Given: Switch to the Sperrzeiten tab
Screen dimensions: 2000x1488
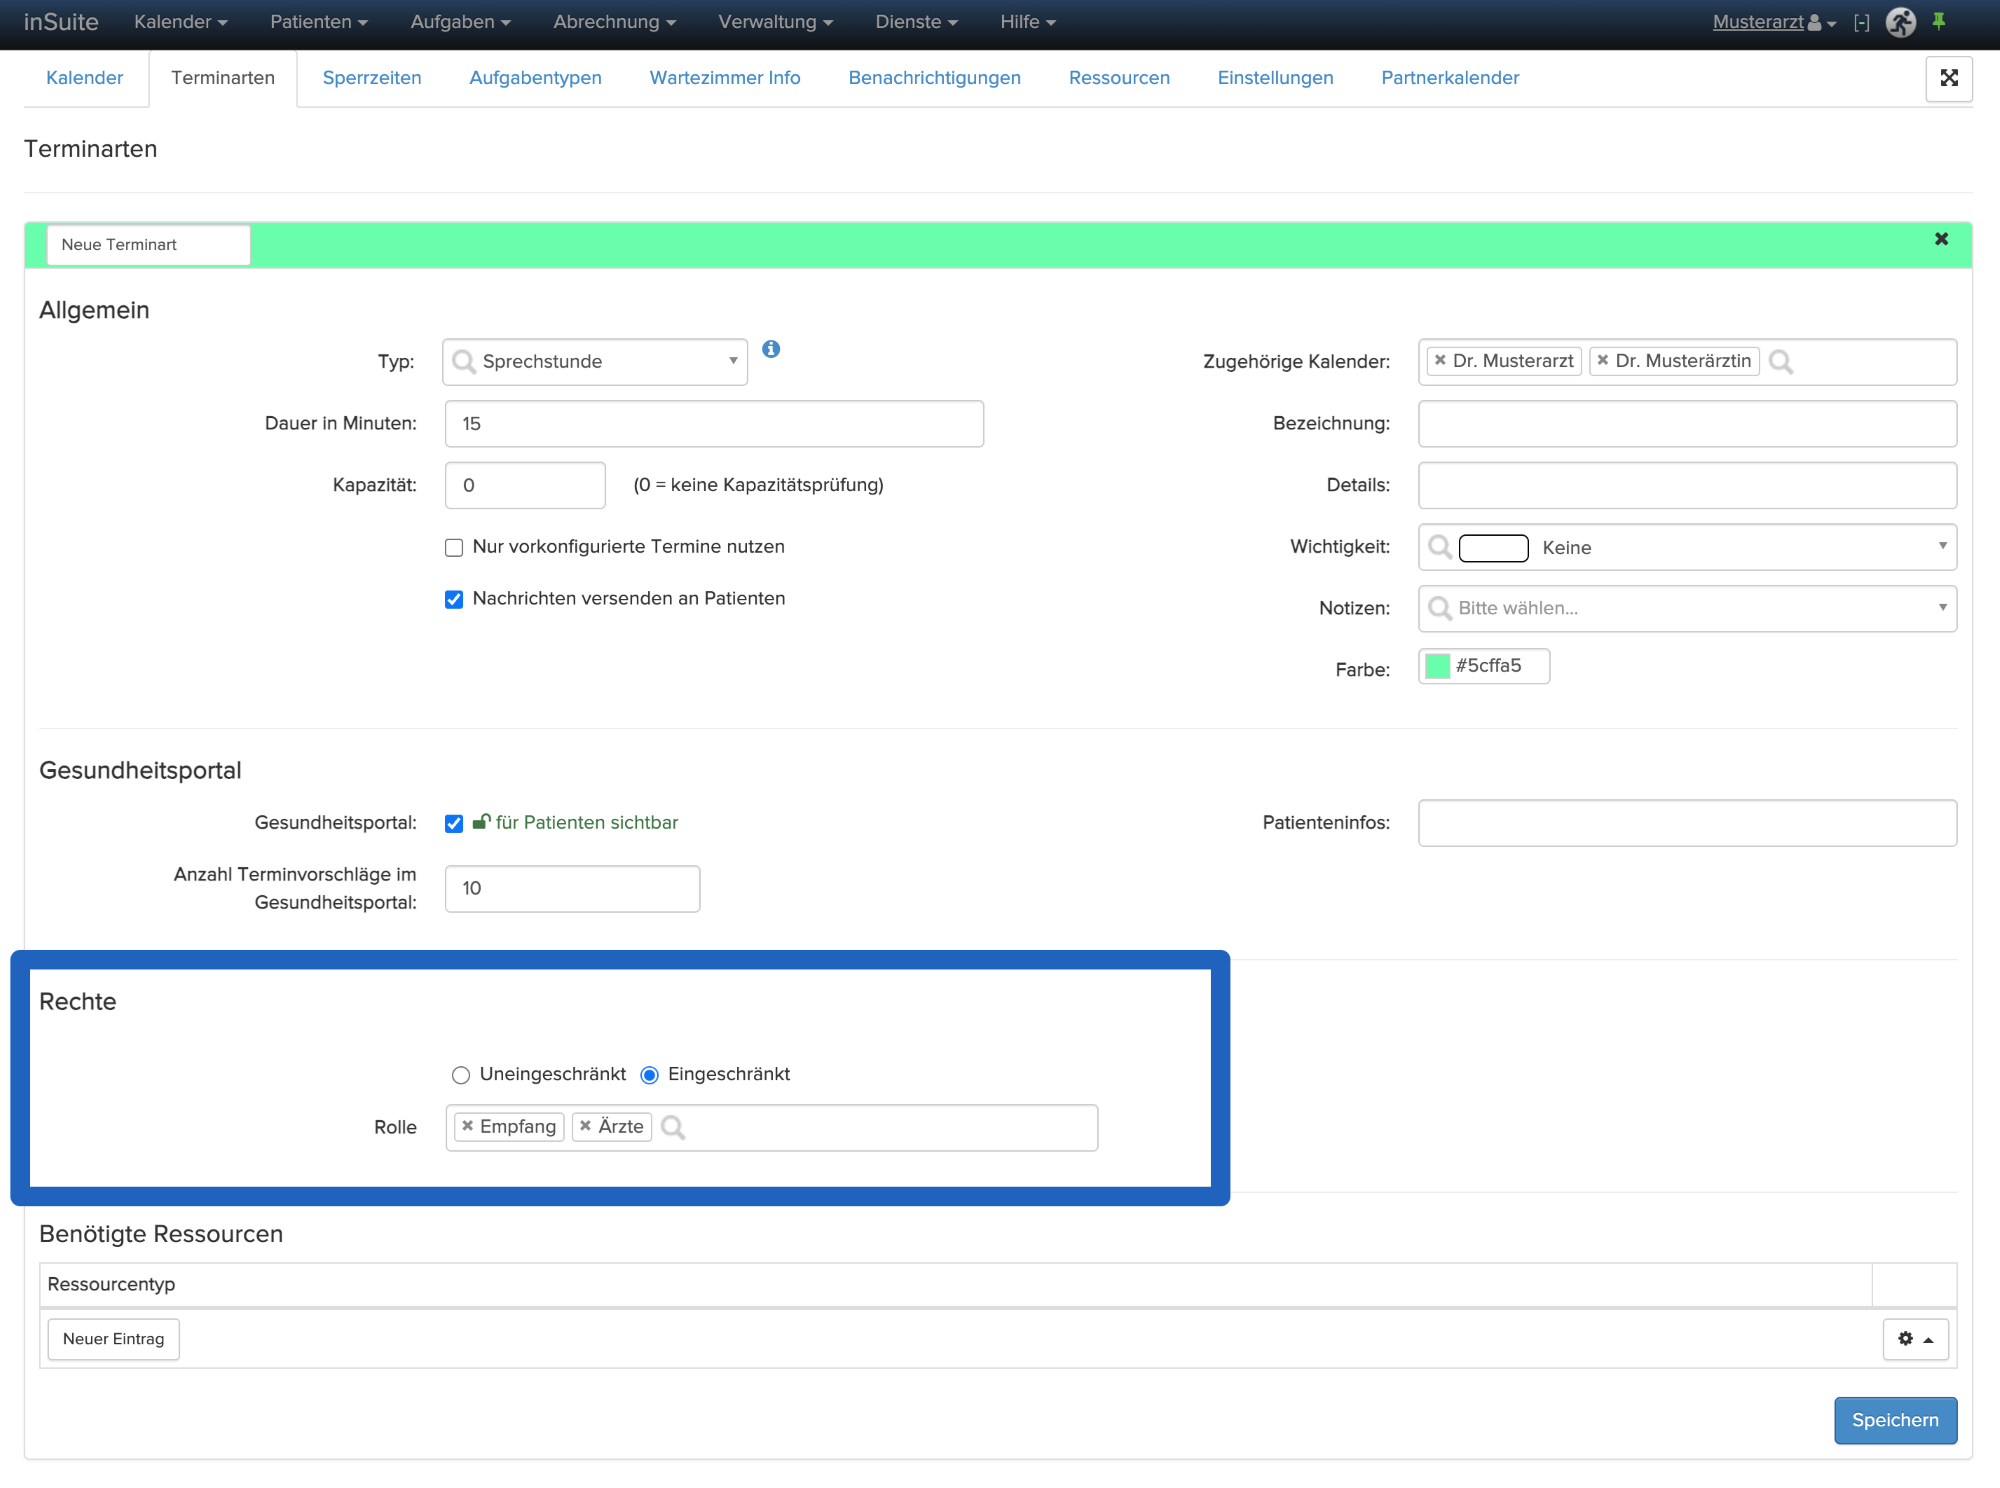Looking at the screenshot, I should [x=372, y=78].
